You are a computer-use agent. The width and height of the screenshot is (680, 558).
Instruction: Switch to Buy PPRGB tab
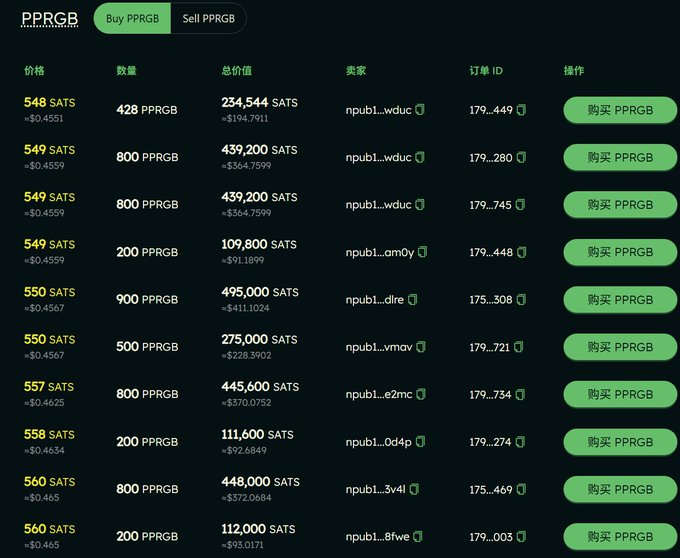point(132,18)
